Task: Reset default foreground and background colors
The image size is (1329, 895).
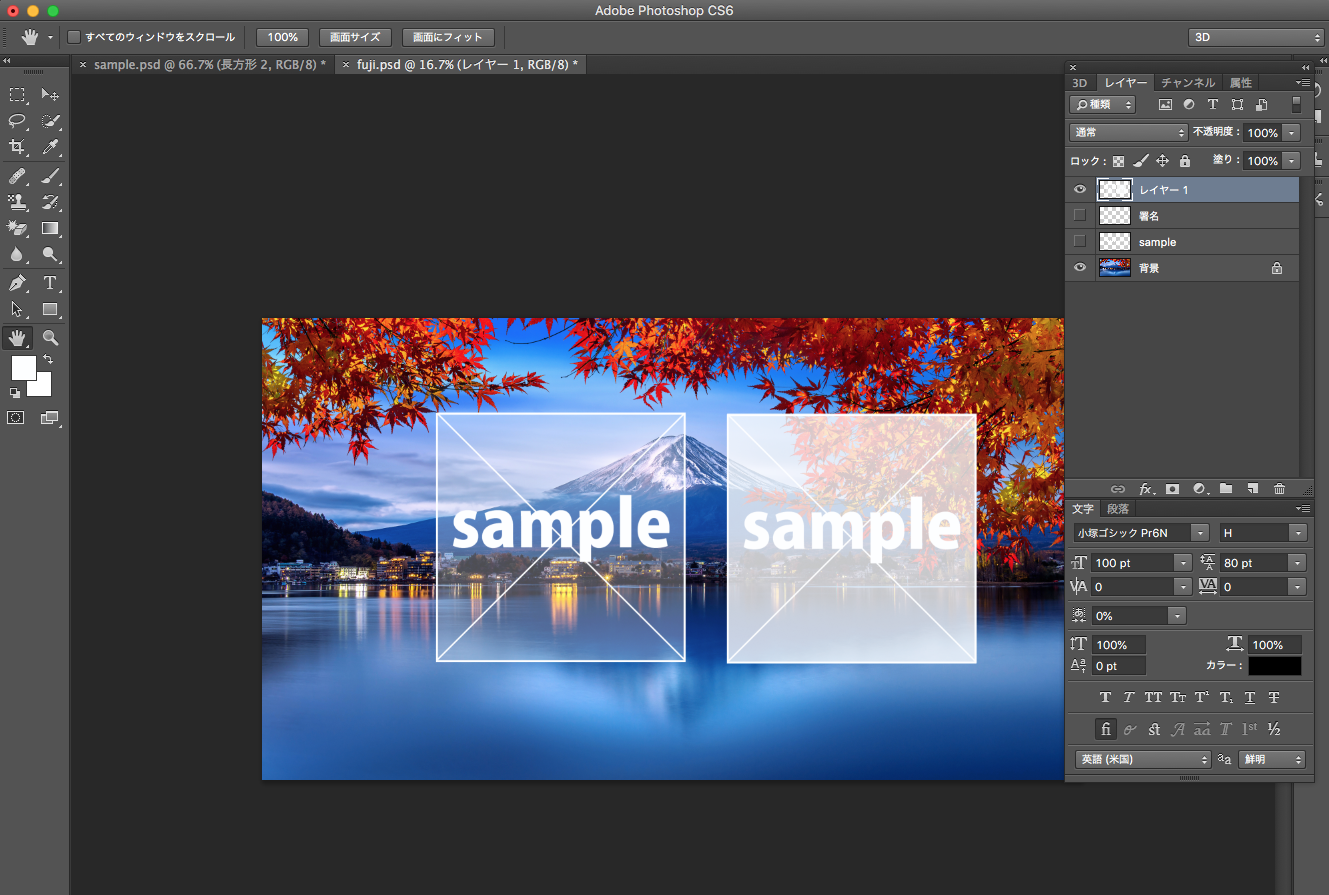Action: [15, 393]
